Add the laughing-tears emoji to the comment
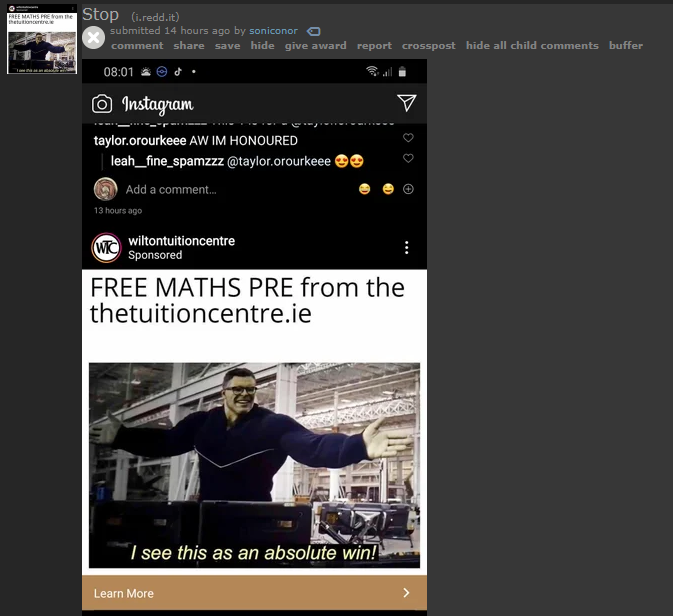The image size is (673, 616). 364,189
